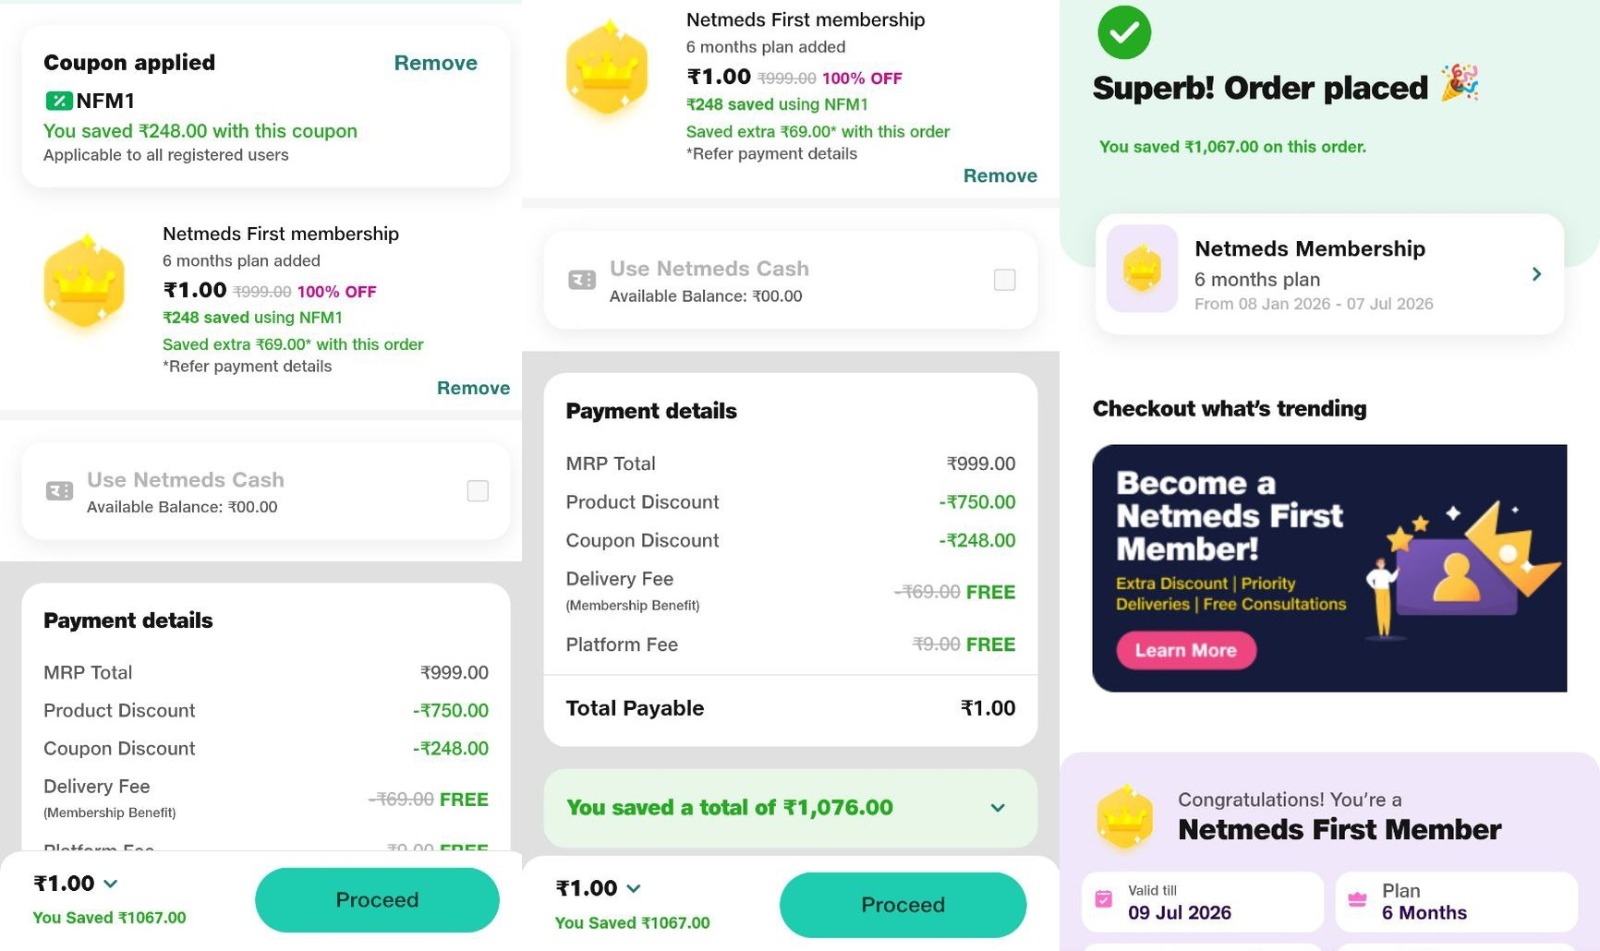
Task: Click the green NFM1 coupon tag icon
Action: (59, 101)
